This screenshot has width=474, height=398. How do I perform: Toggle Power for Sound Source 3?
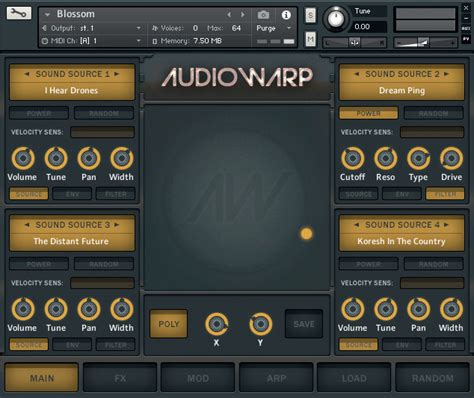tap(39, 264)
